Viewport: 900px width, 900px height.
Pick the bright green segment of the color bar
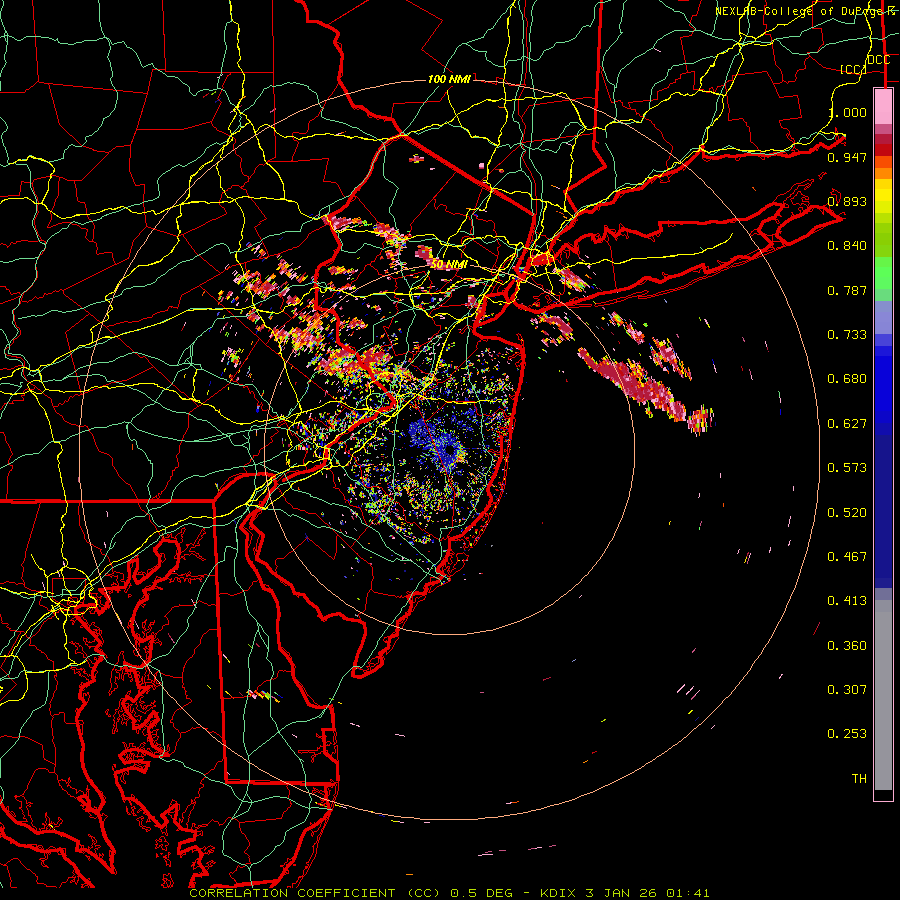883,273
